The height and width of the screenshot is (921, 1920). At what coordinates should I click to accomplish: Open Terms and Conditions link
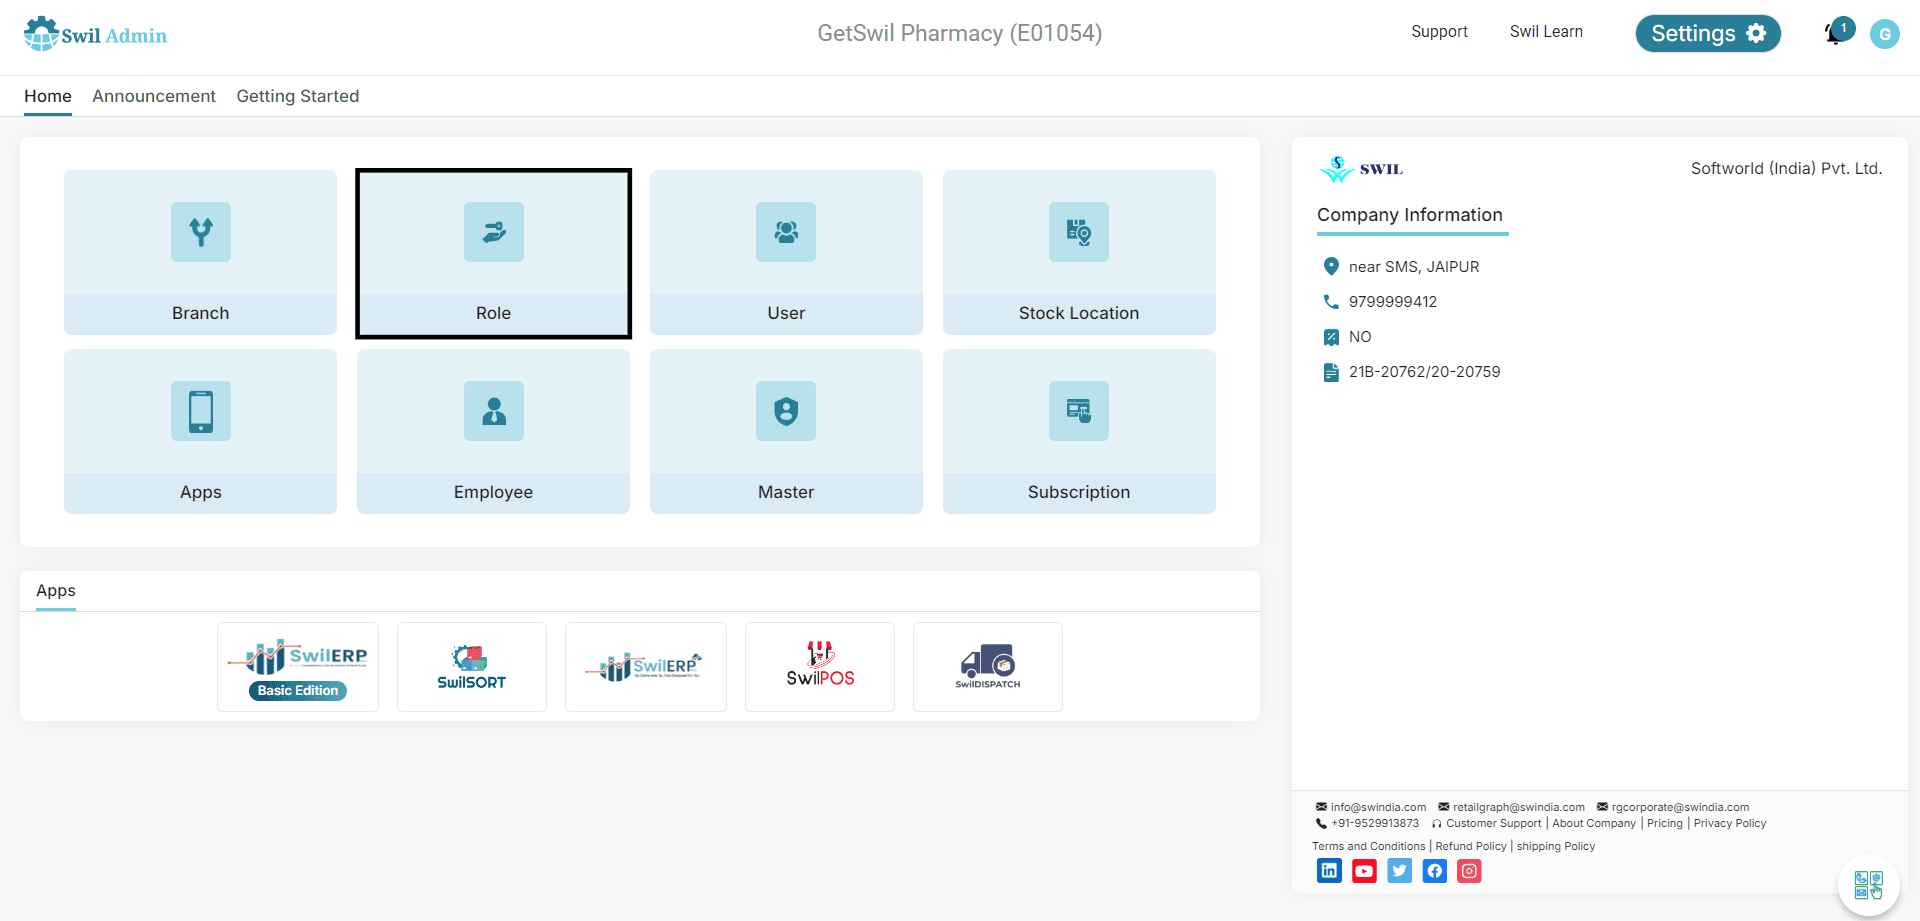click(1369, 846)
